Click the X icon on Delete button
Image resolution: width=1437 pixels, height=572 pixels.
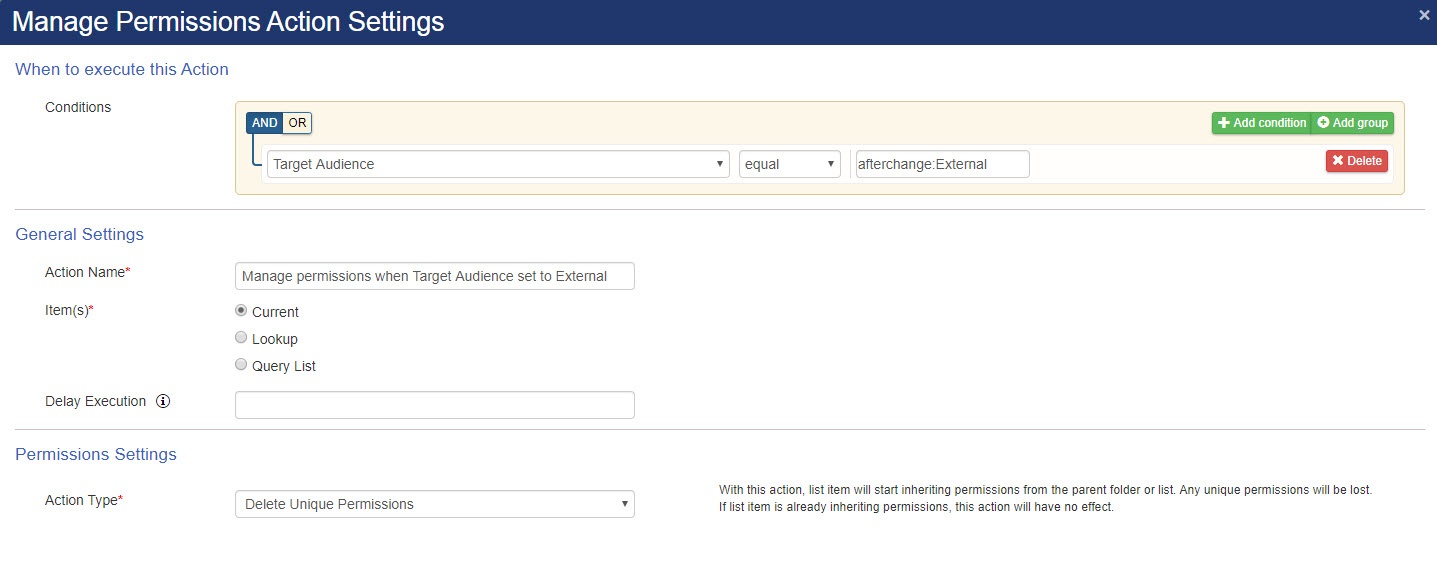[1338, 161]
